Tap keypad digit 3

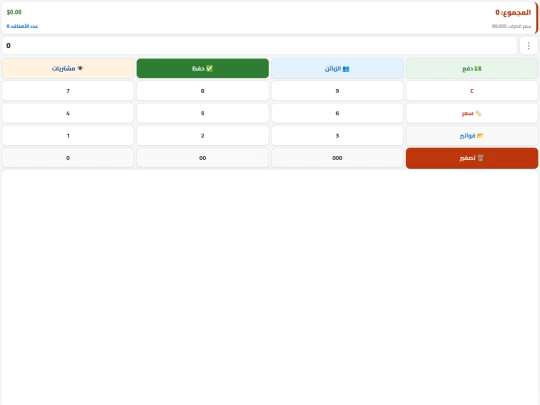coord(337,136)
